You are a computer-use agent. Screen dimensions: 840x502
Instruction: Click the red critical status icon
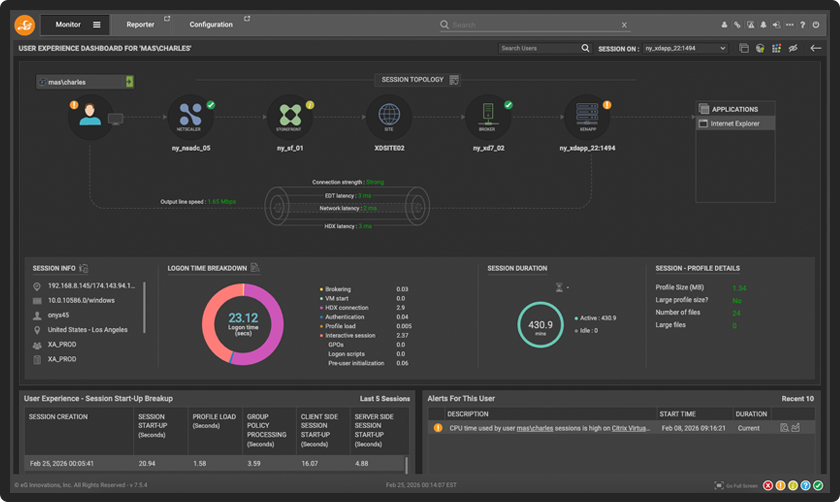(x=768, y=485)
